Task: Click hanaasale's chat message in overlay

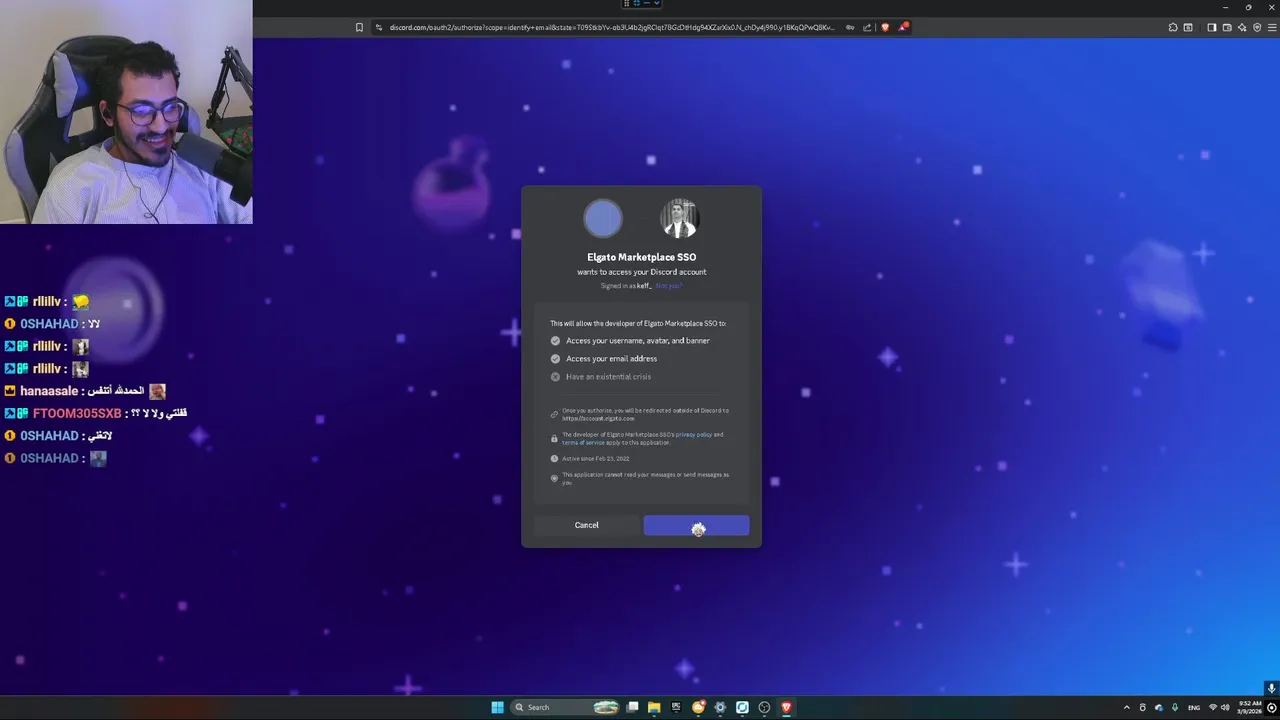Action: (85, 391)
